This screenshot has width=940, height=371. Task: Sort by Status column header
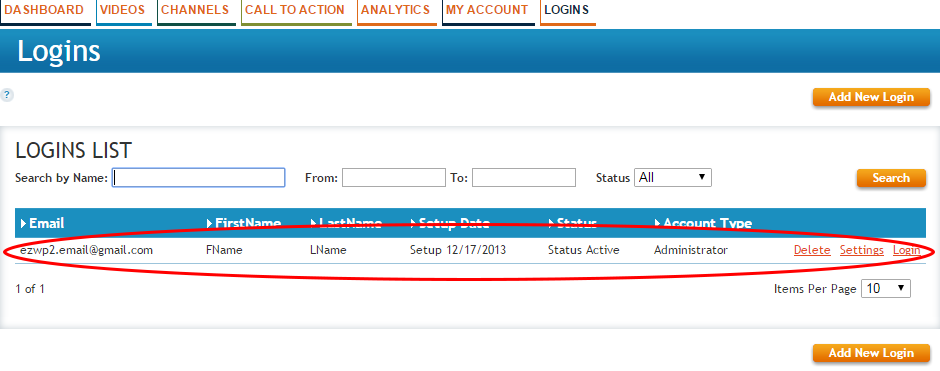[x=573, y=224]
